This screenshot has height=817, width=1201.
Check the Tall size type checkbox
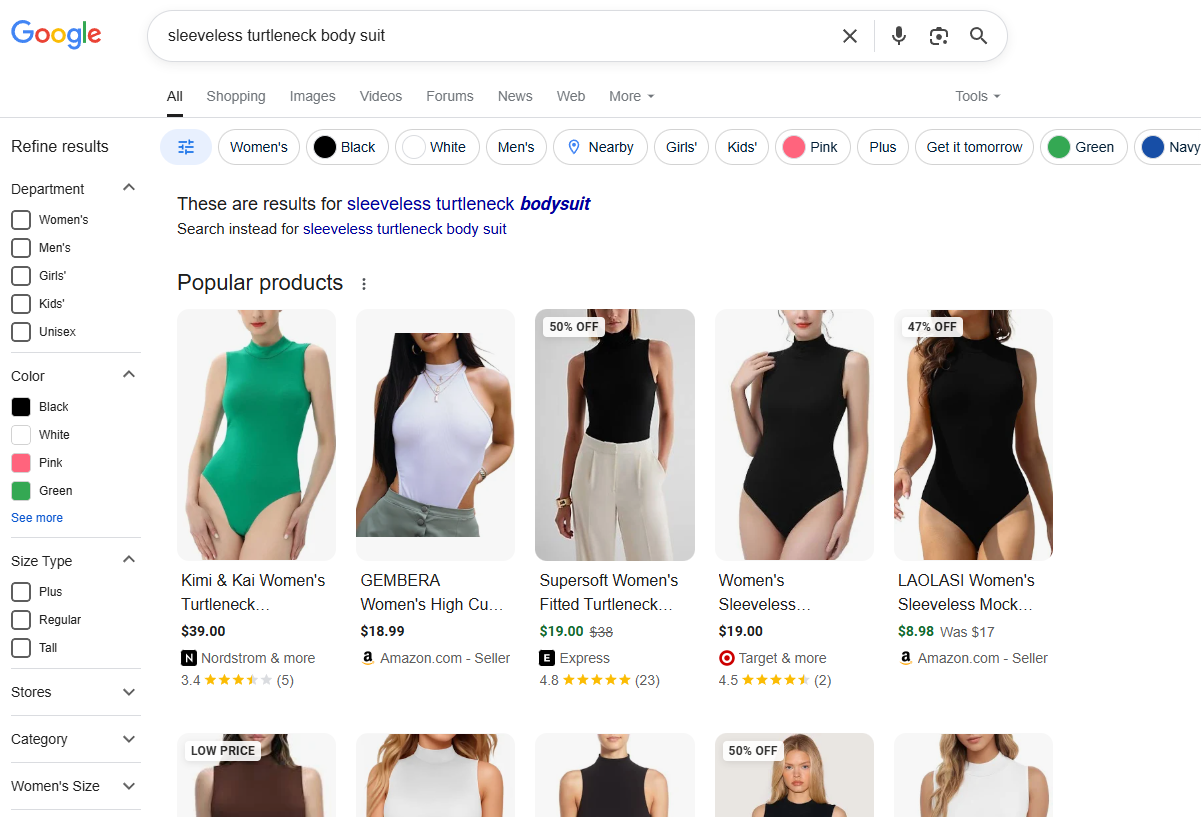coord(21,648)
